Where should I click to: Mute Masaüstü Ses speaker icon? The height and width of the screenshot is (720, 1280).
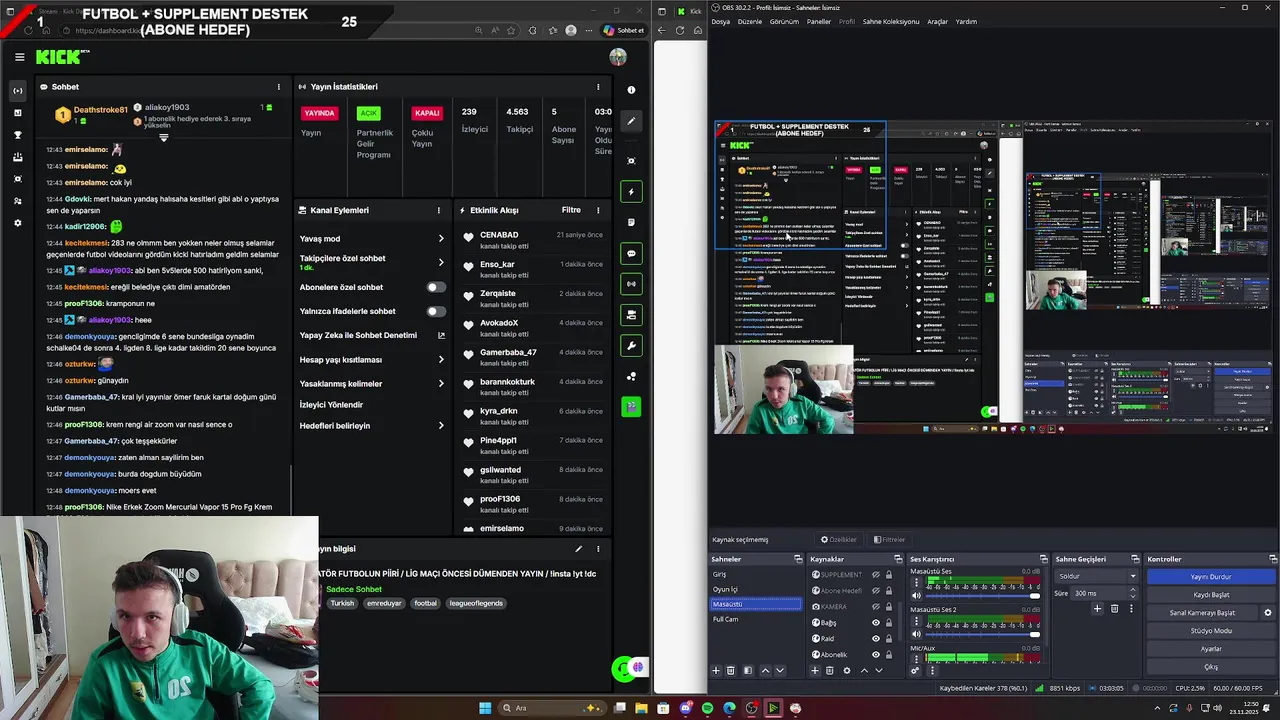pyautogui.click(x=916, y=595)
